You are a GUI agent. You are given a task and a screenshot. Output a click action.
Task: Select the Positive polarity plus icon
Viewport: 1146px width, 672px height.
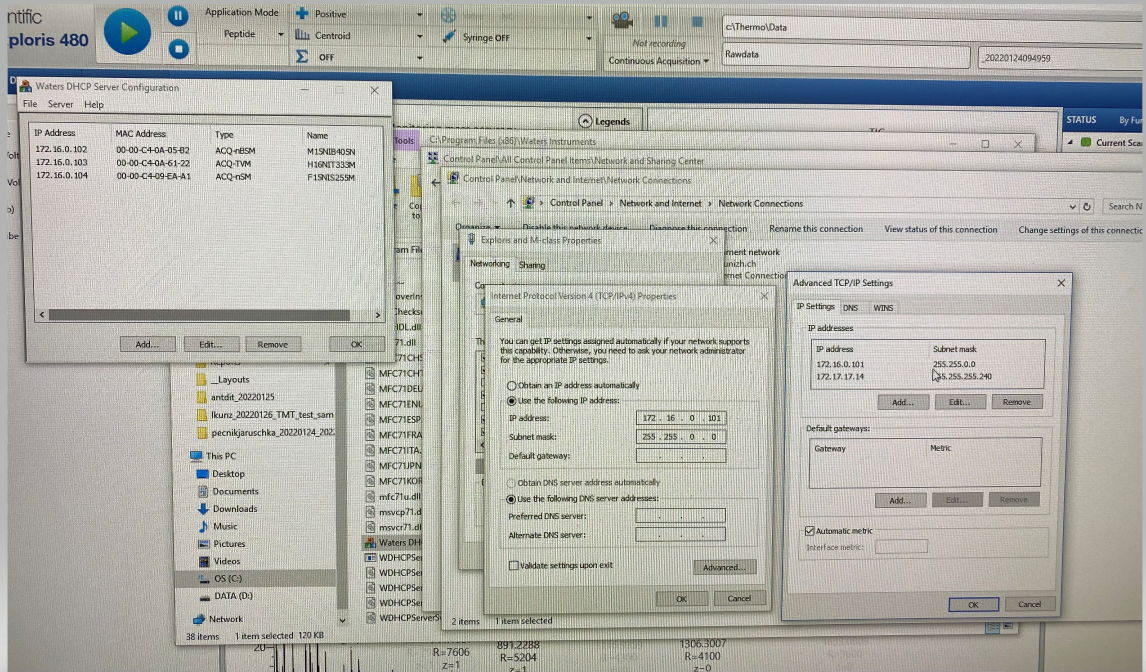coord(302,13)
